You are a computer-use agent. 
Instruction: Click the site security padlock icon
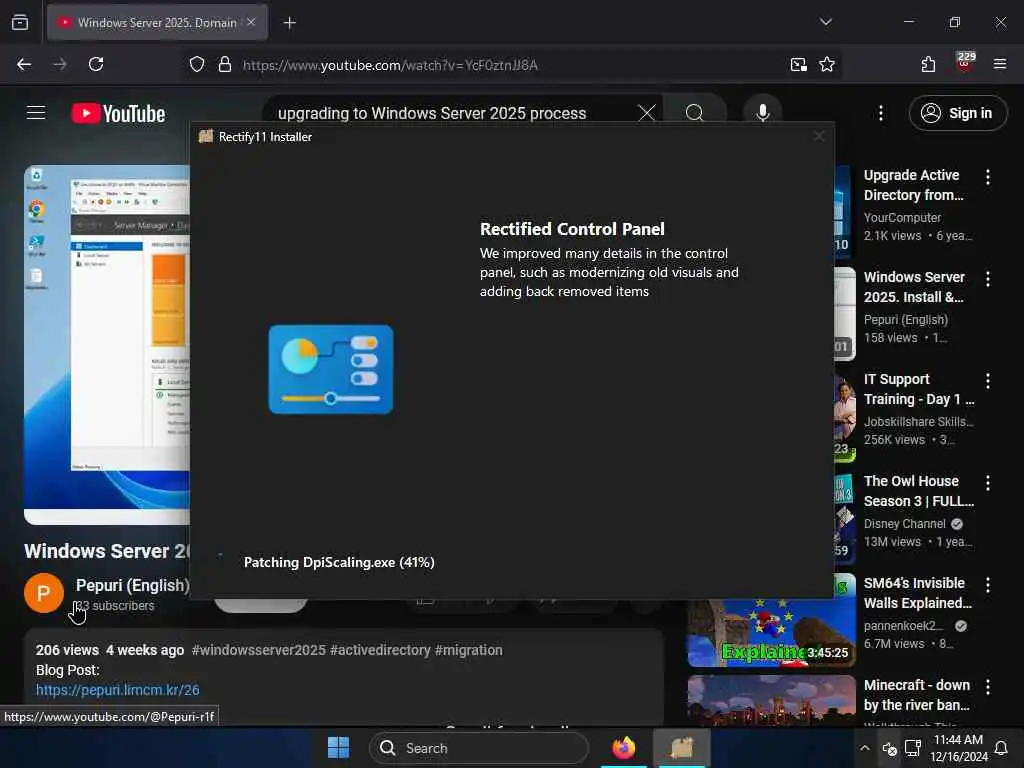click(225, 65)
